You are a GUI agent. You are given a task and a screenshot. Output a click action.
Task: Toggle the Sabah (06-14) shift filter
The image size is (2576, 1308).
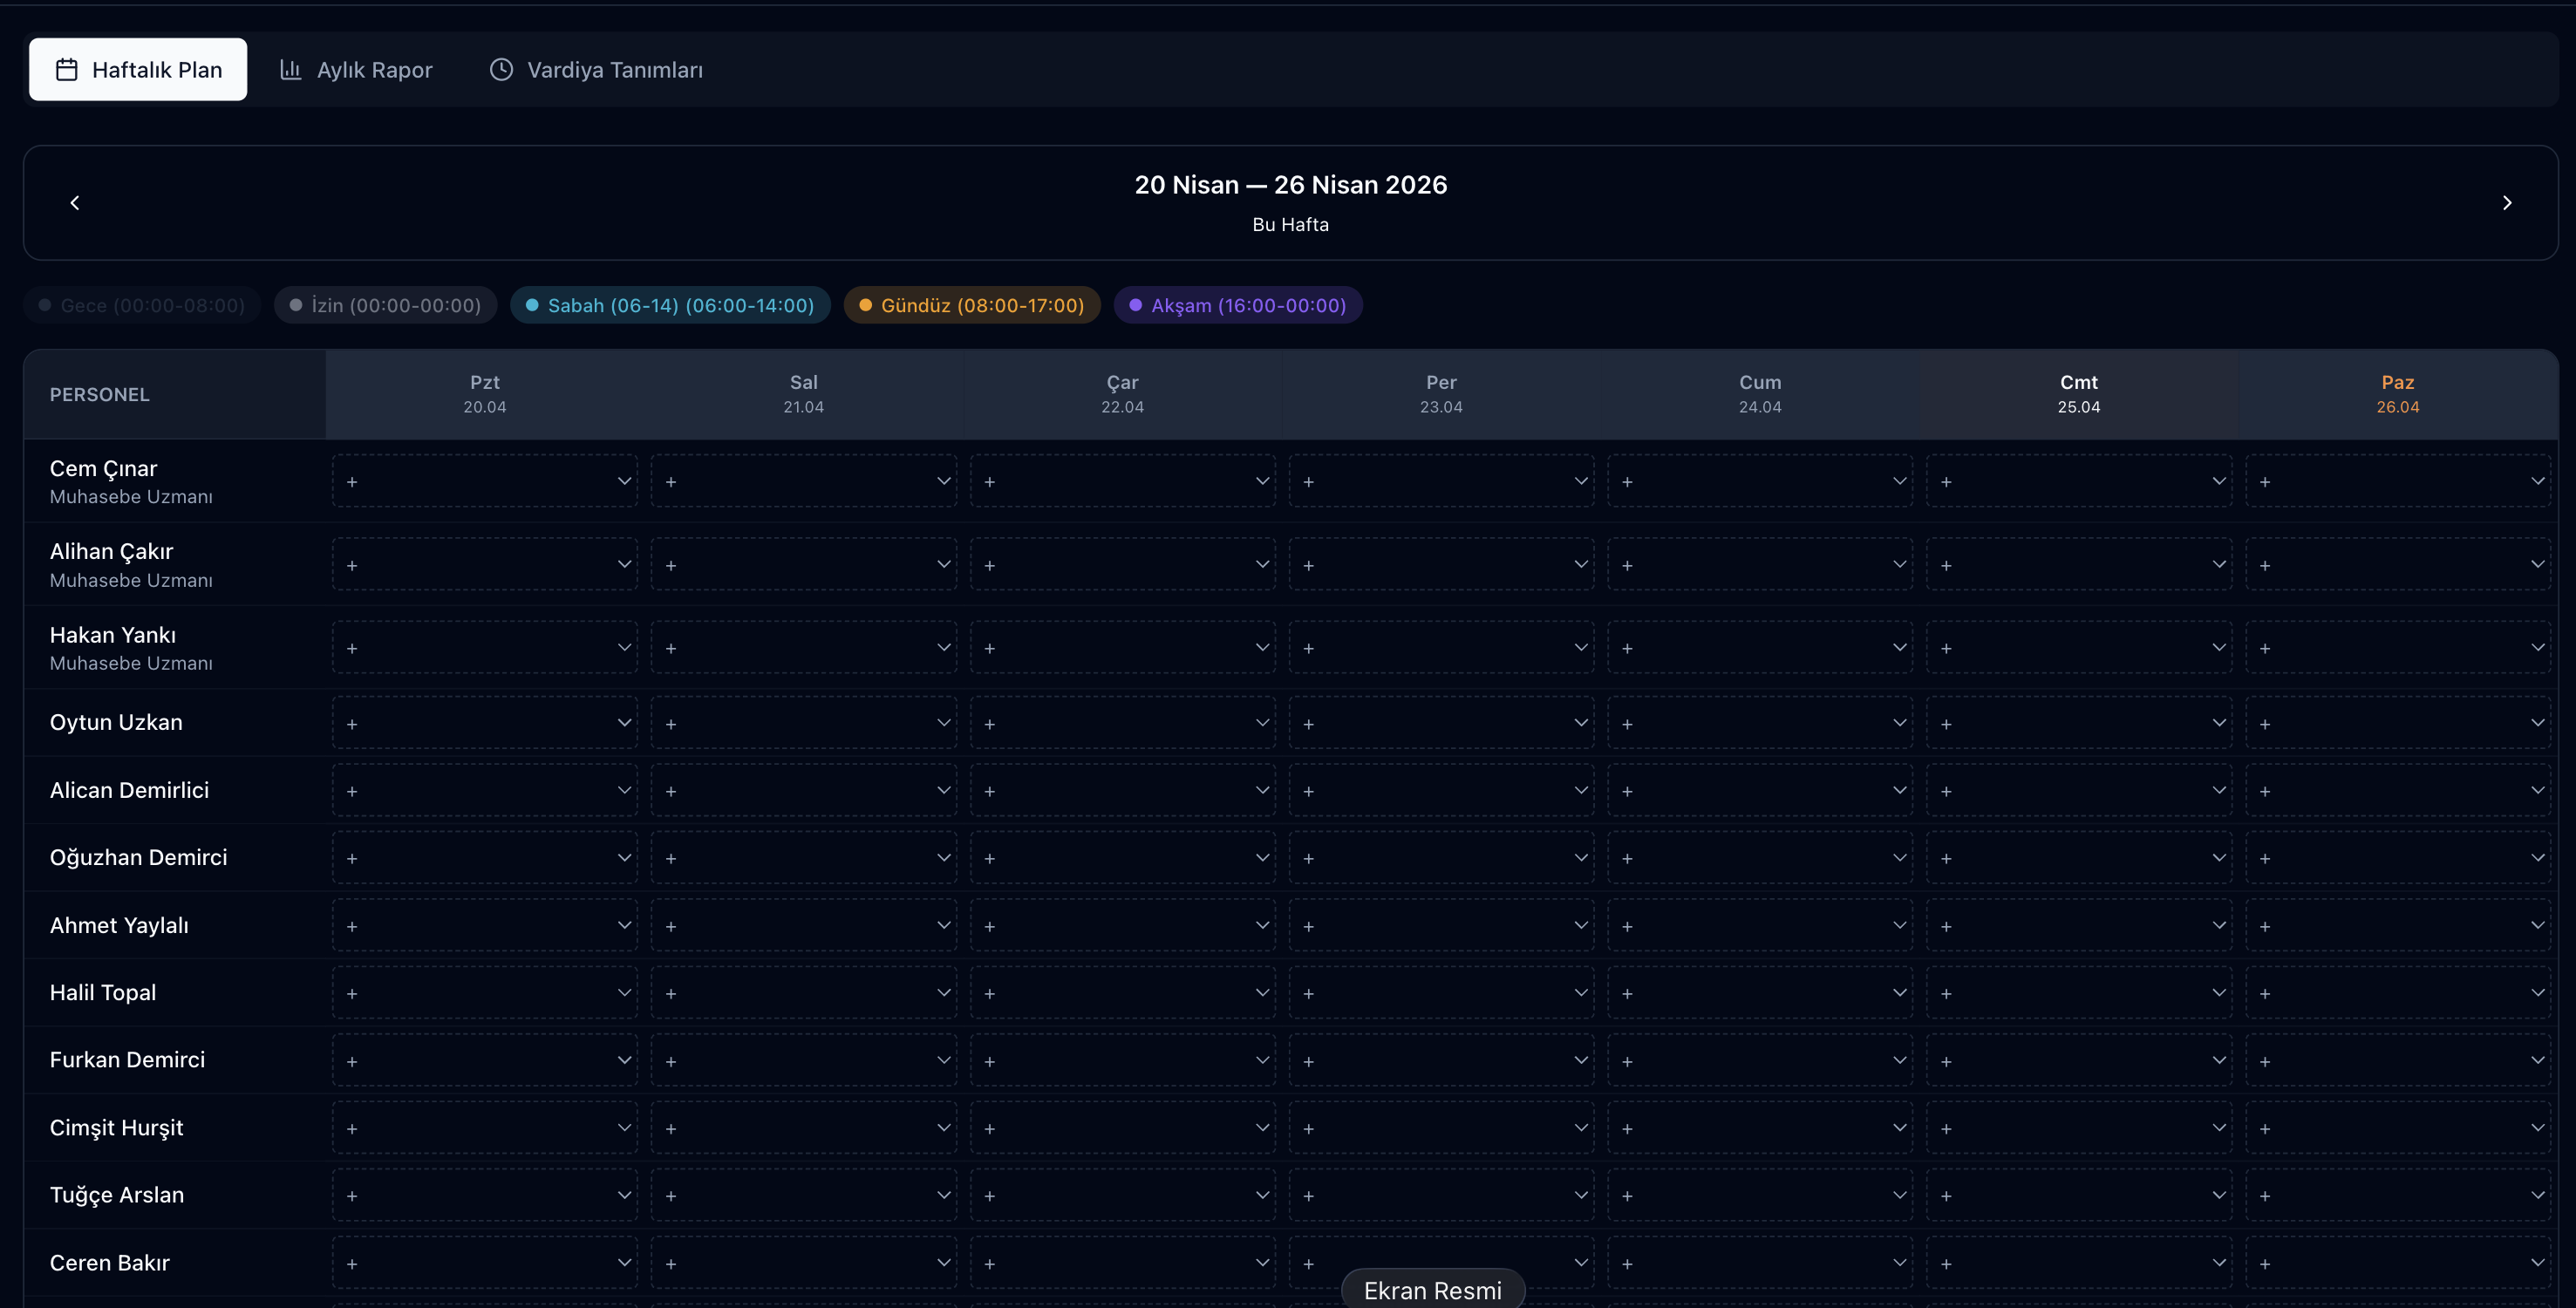670,305
